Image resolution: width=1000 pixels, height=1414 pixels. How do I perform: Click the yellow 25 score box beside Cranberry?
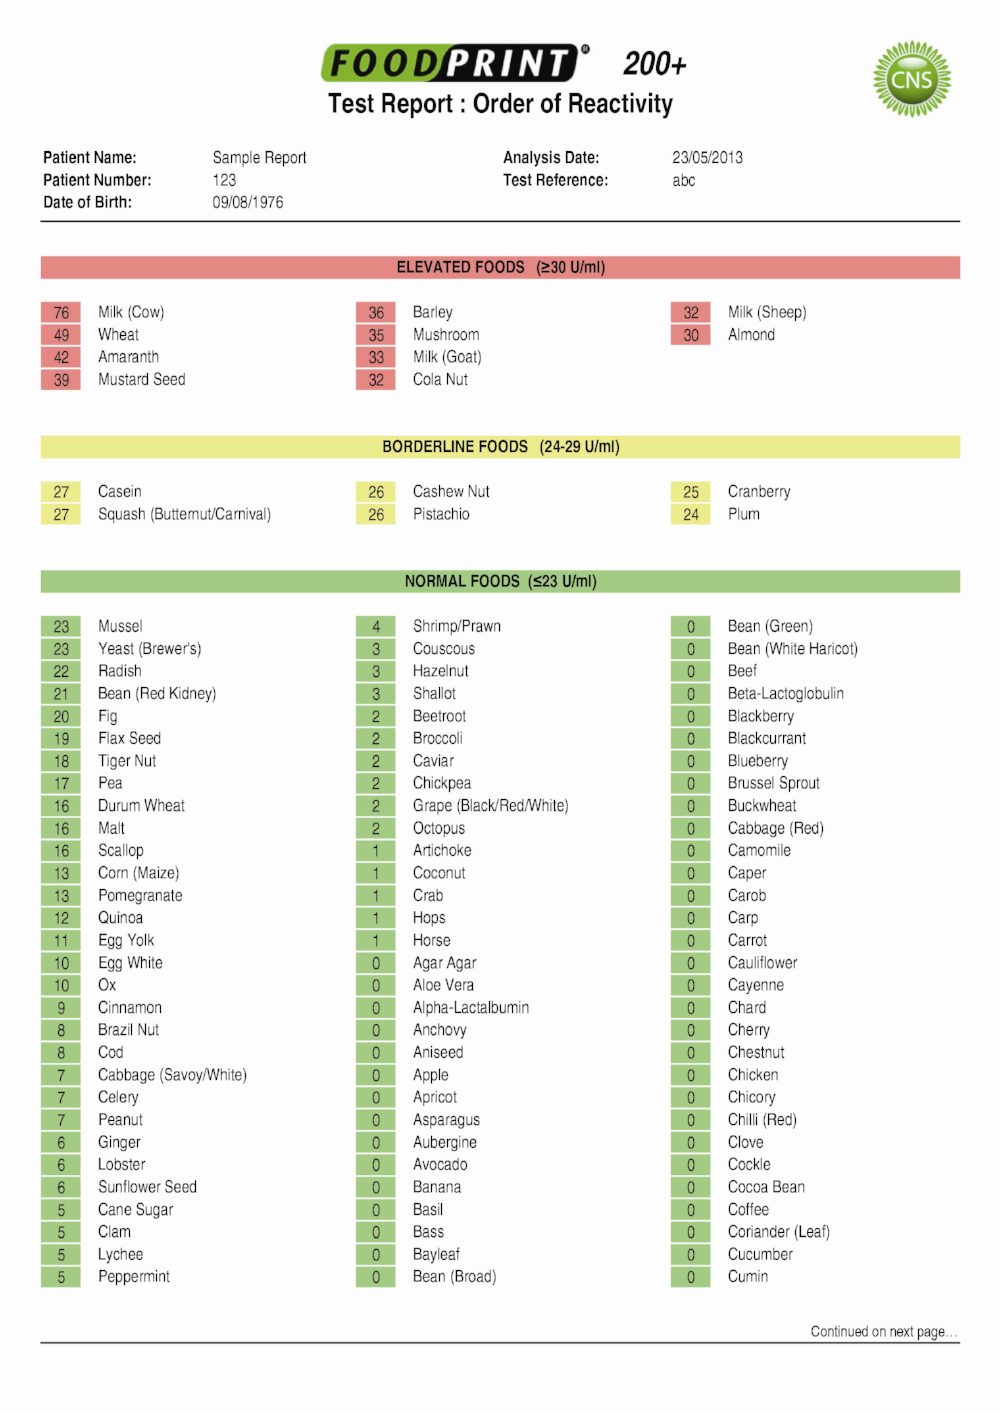(690, 492)
